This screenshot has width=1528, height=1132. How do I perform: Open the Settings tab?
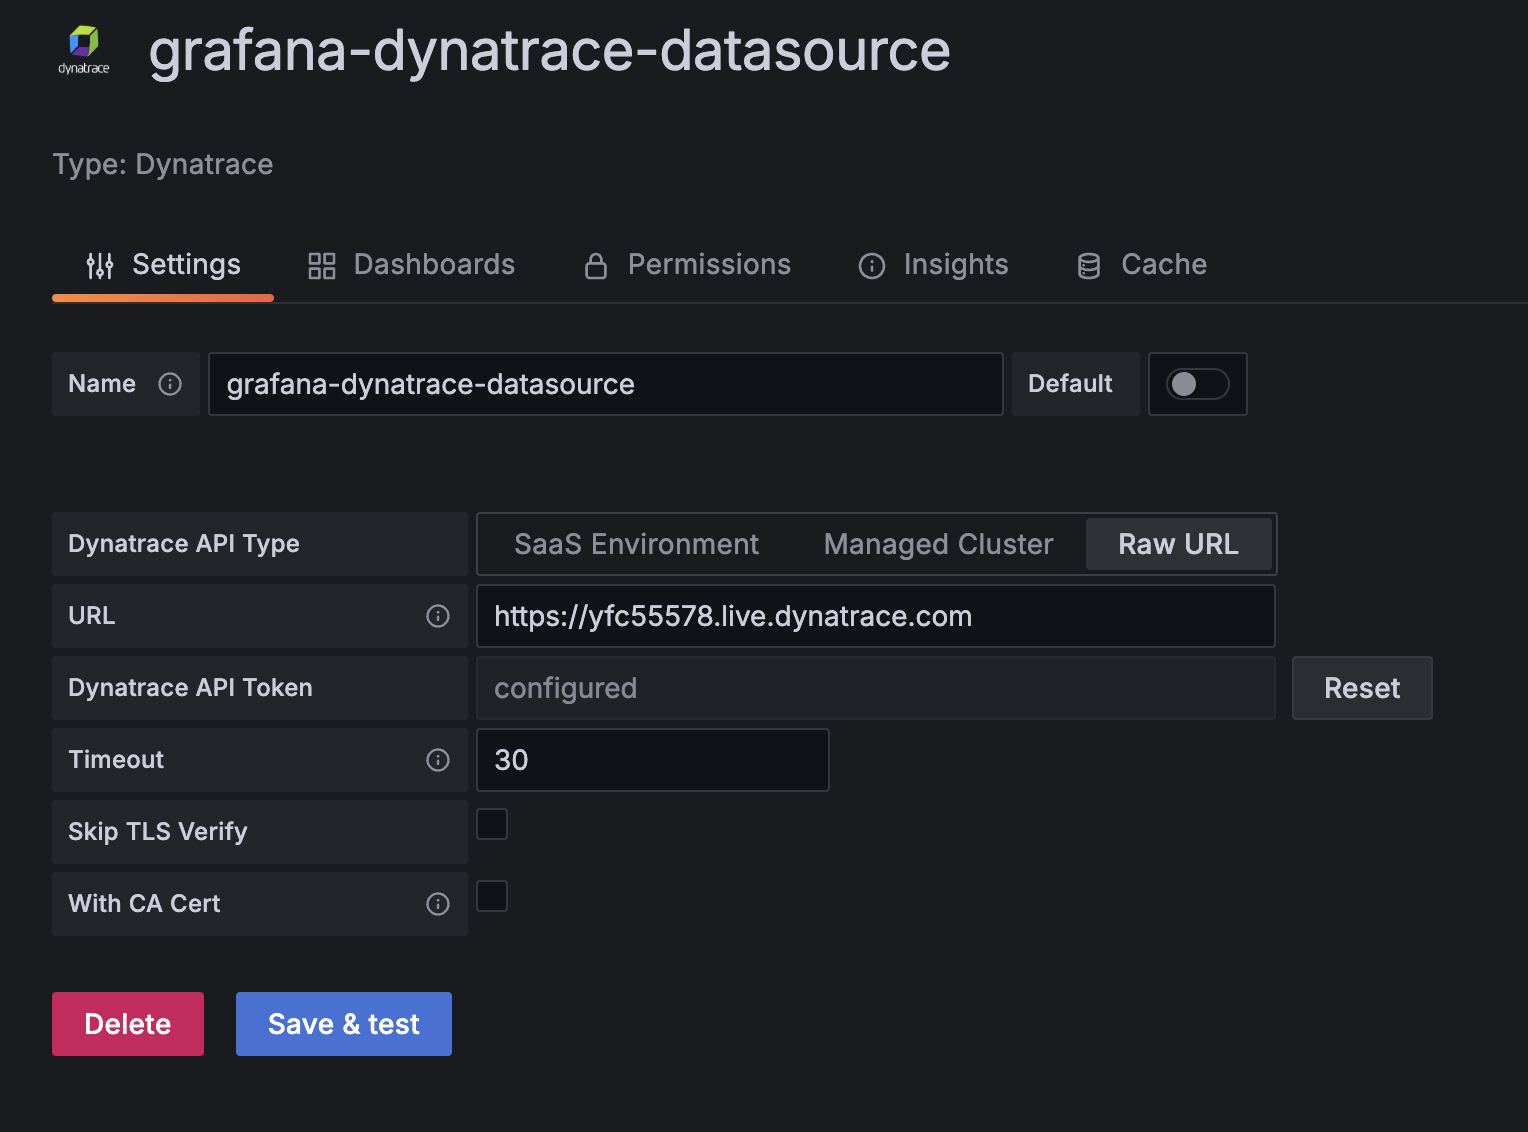[163, 265]
